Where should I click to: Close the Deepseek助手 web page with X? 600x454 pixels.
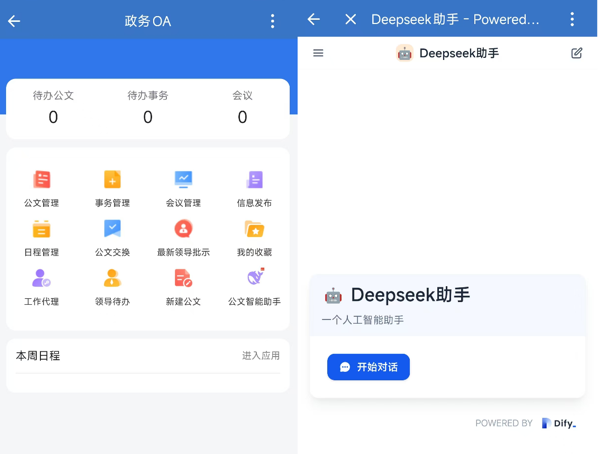click(x=351, y=19)
